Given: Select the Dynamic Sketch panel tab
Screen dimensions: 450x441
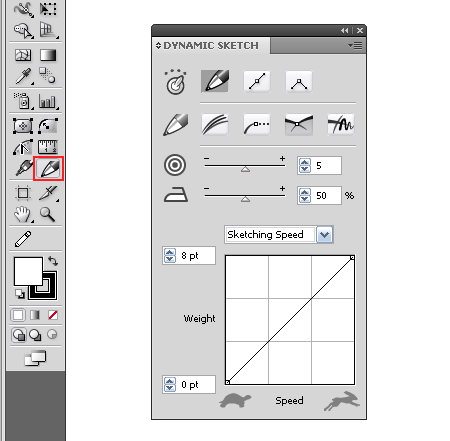Looking at the screenshot, I should tap(211, 46).
